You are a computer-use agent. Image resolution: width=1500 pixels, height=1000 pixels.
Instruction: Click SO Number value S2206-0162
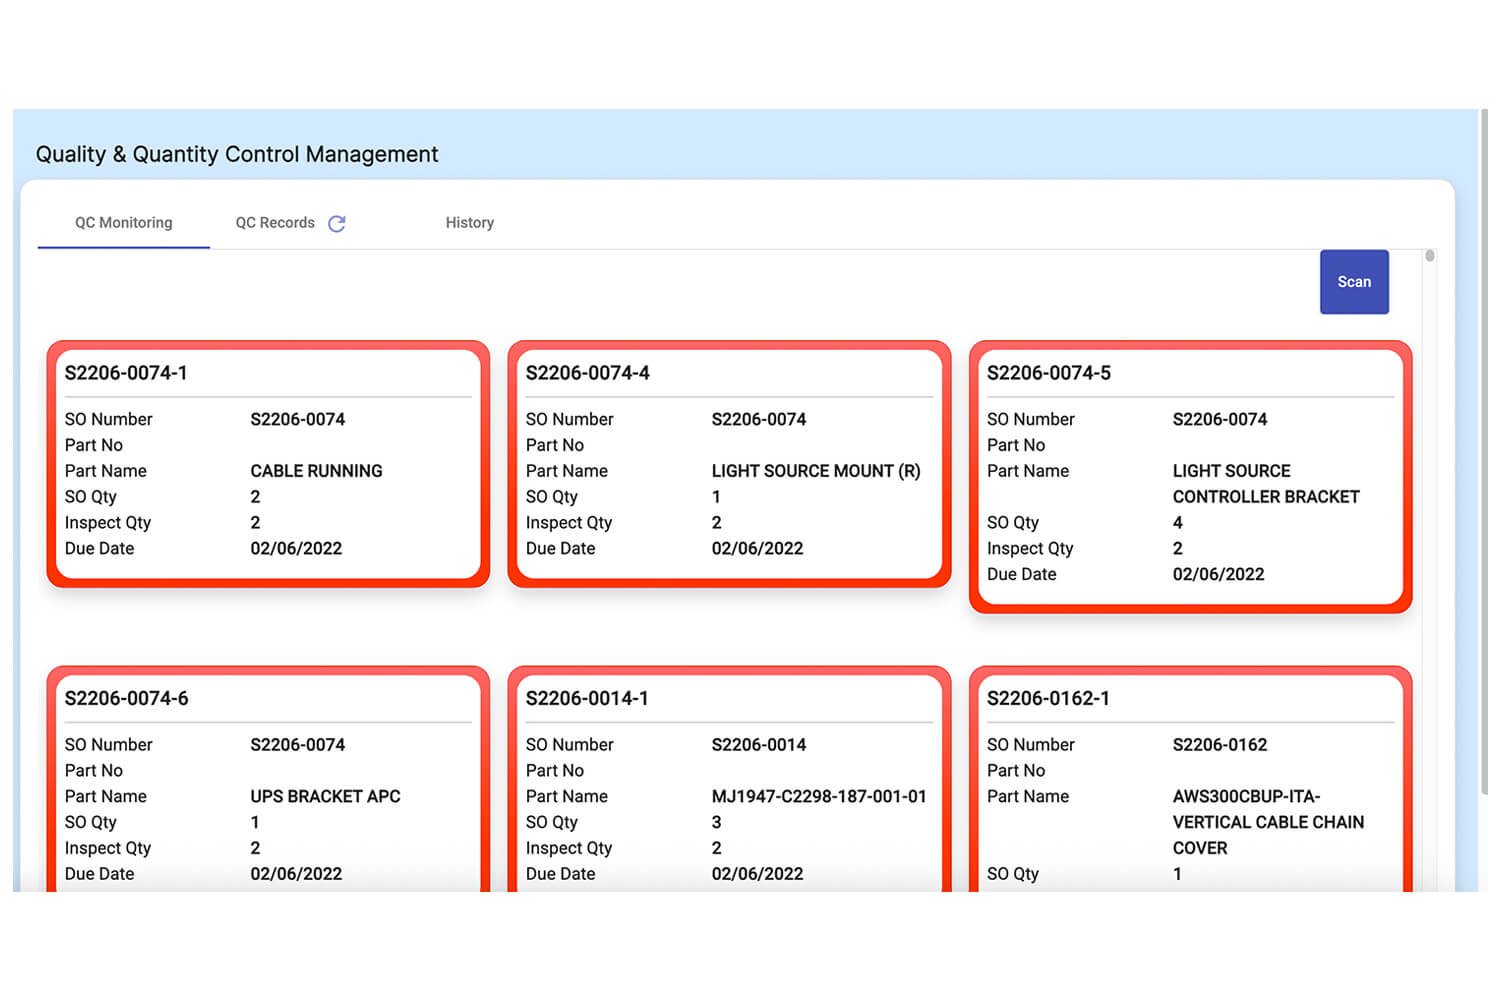click(1219, 745)
